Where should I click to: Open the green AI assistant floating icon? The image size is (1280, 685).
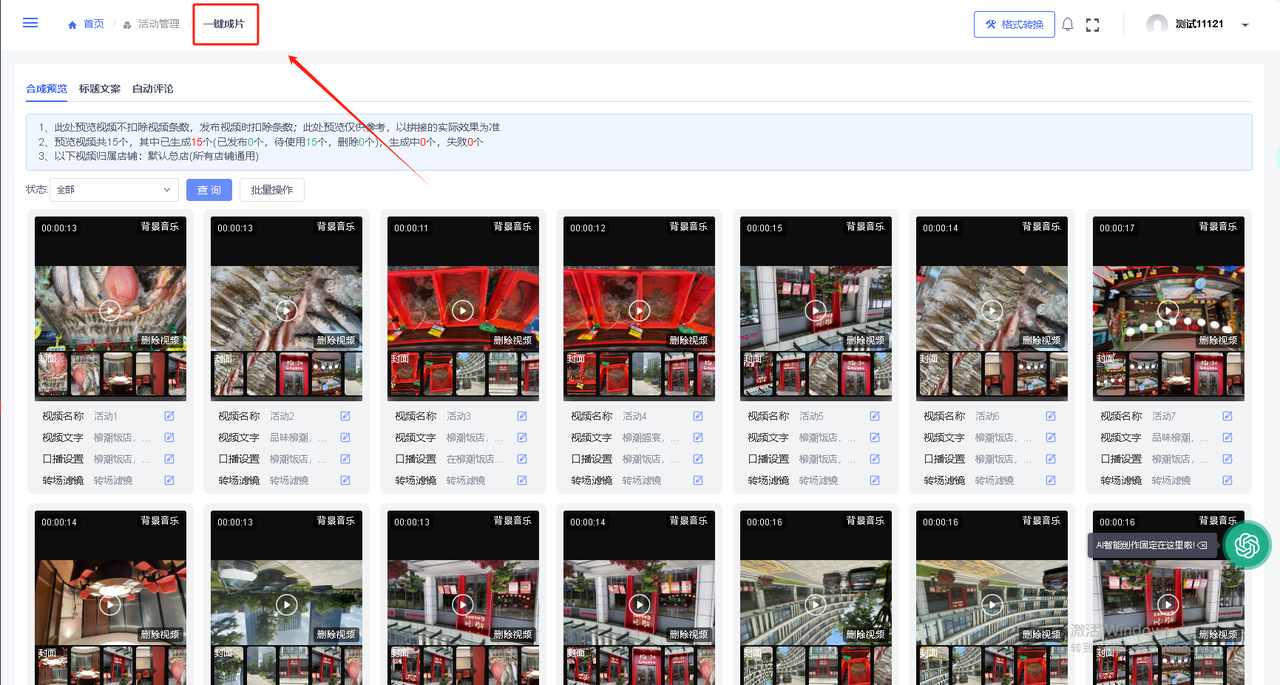1247,545
